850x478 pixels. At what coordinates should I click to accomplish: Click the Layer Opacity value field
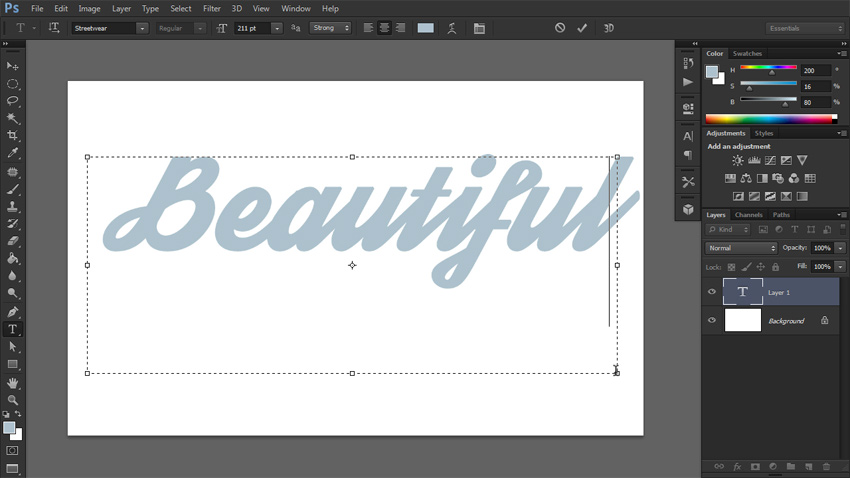[821, 248]
